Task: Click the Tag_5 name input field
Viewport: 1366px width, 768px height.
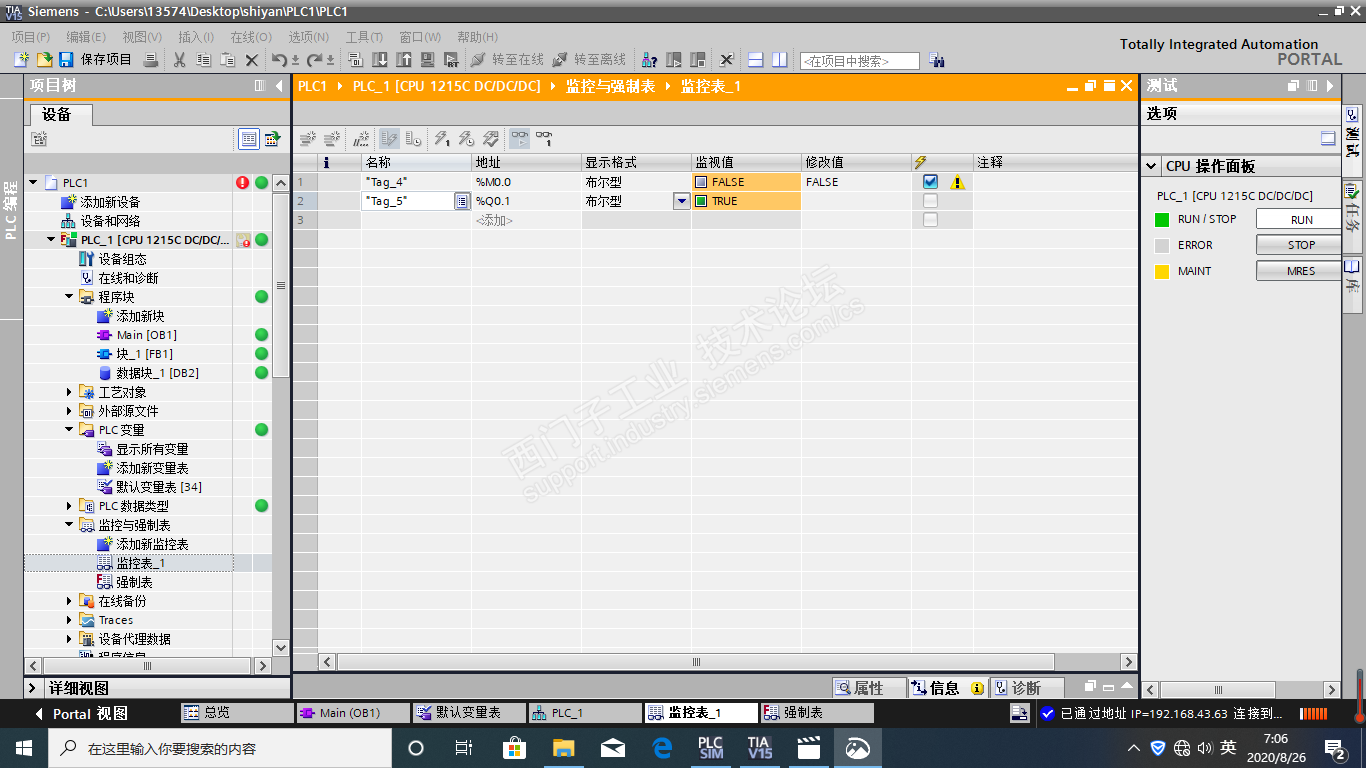Action: click(x=407, y=201)
